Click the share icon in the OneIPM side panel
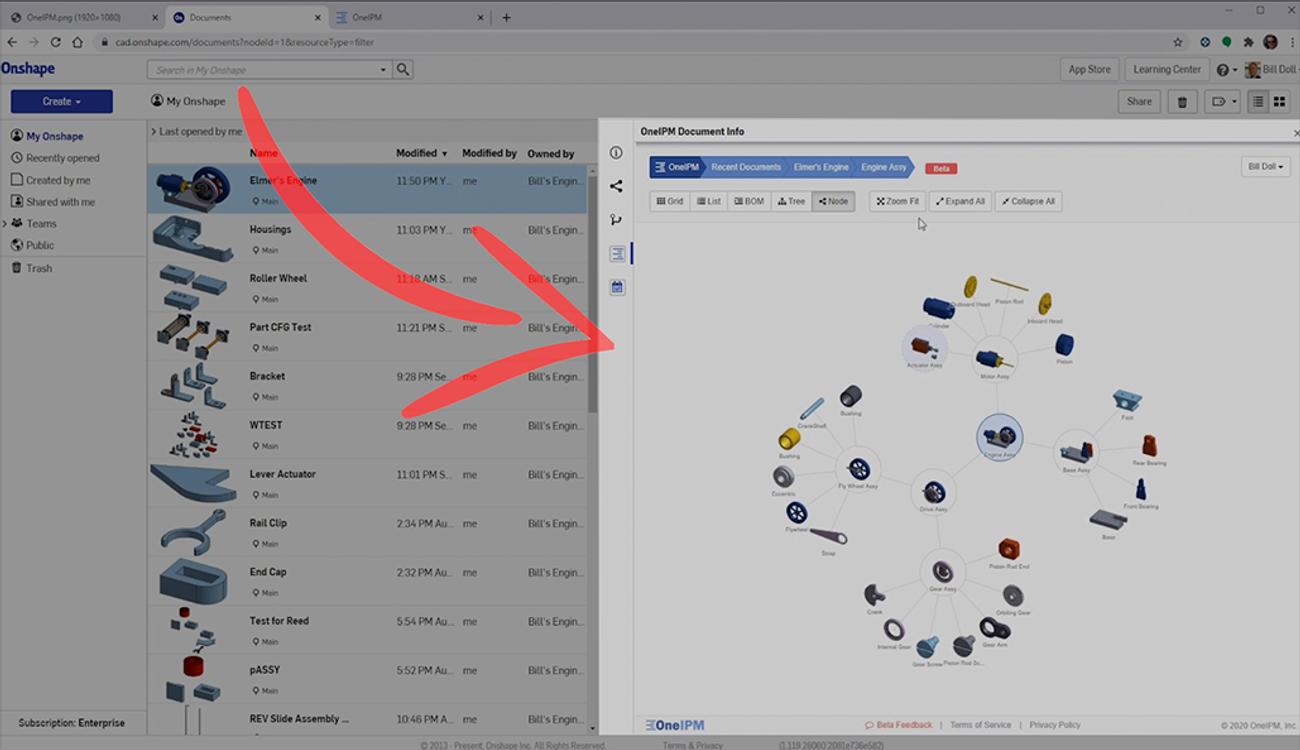 [616, 185]
